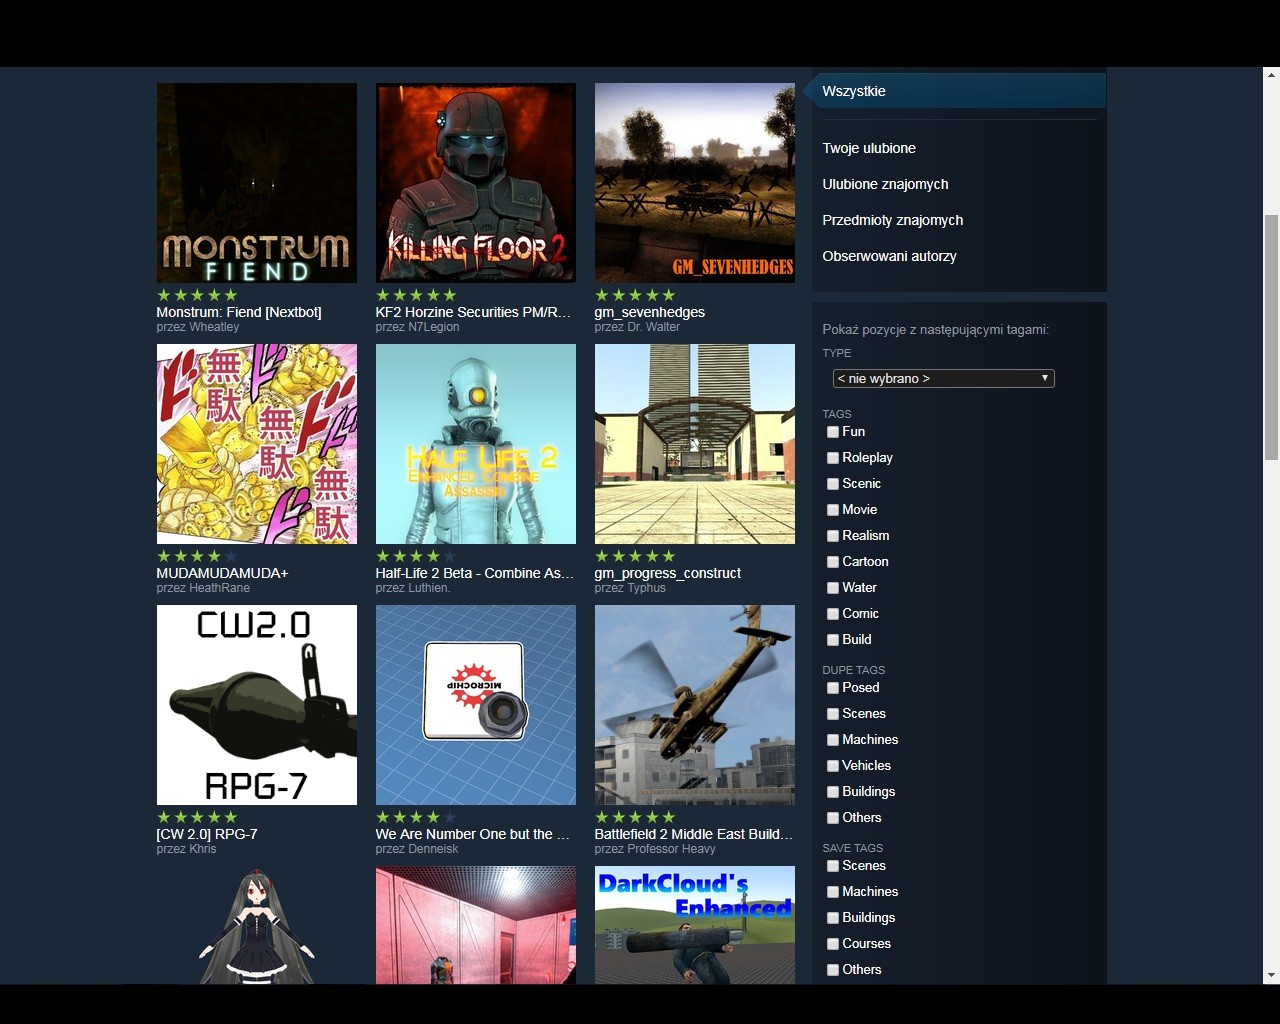Viewport: 1280px width, 1024px height.
Task: Open author N7Legion's profile link
Action: (434, 327)
